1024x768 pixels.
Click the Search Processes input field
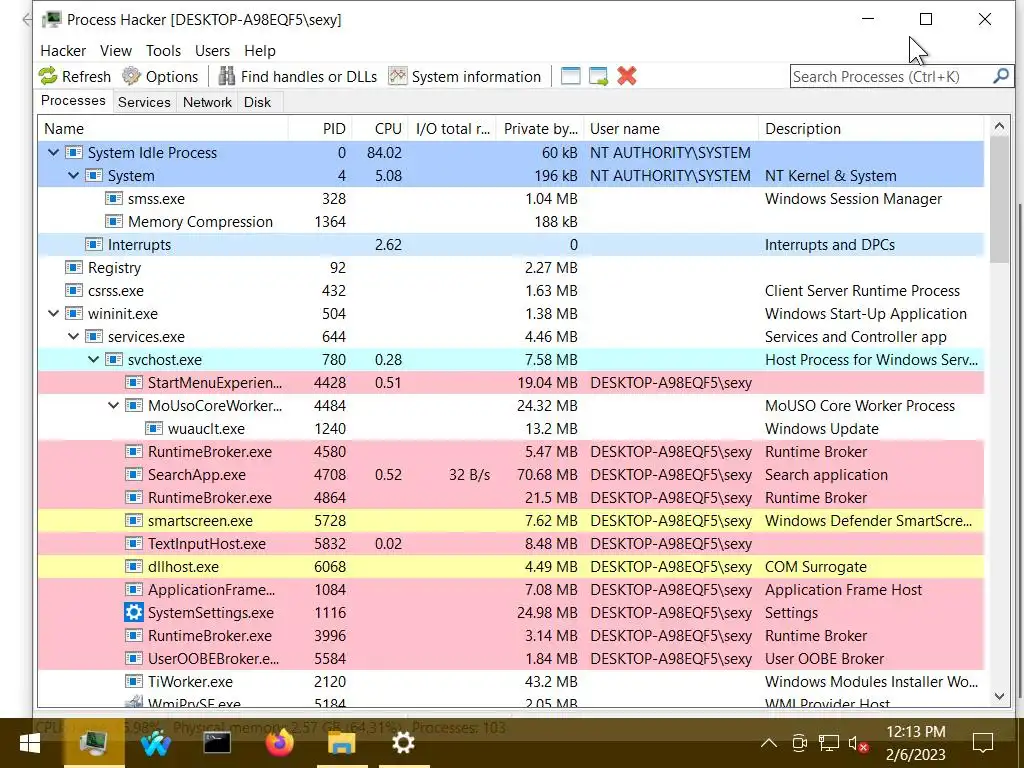click(891, 76)
